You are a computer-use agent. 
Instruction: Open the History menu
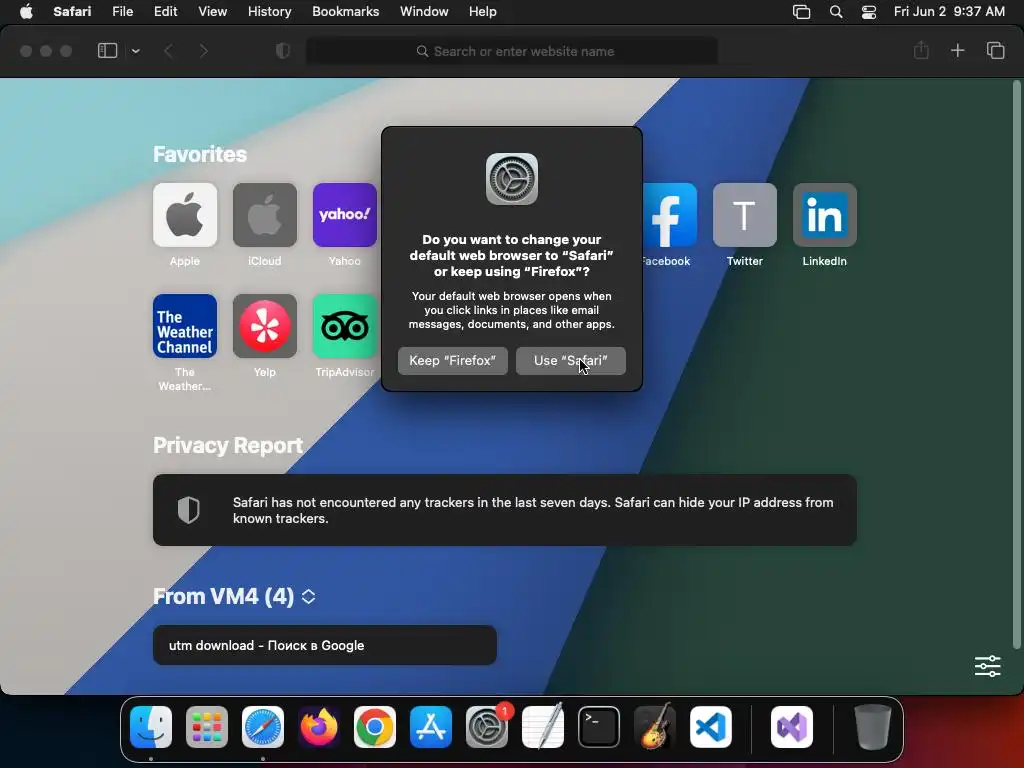[x=269, y=12]
